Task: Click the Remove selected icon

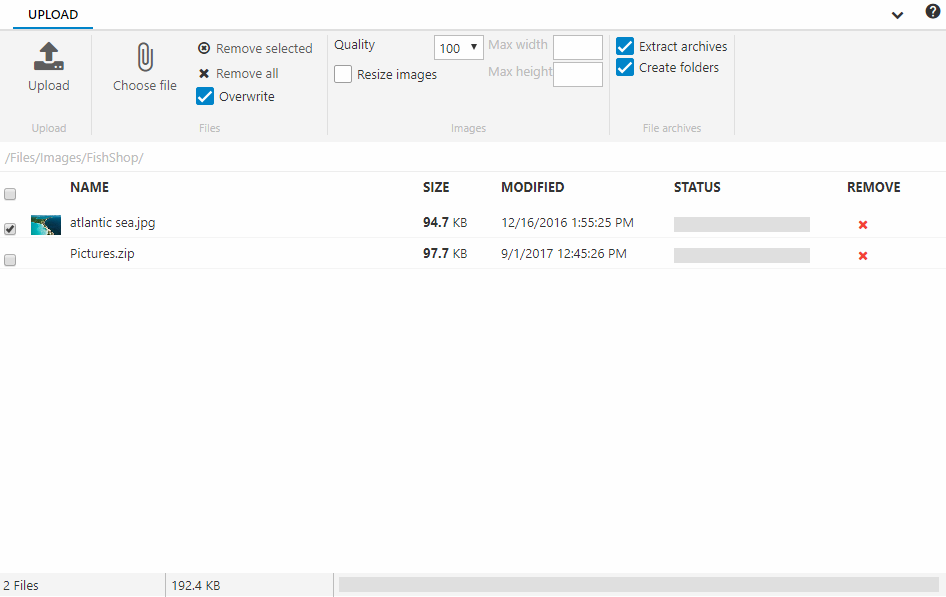Action: tap(204, 48)
